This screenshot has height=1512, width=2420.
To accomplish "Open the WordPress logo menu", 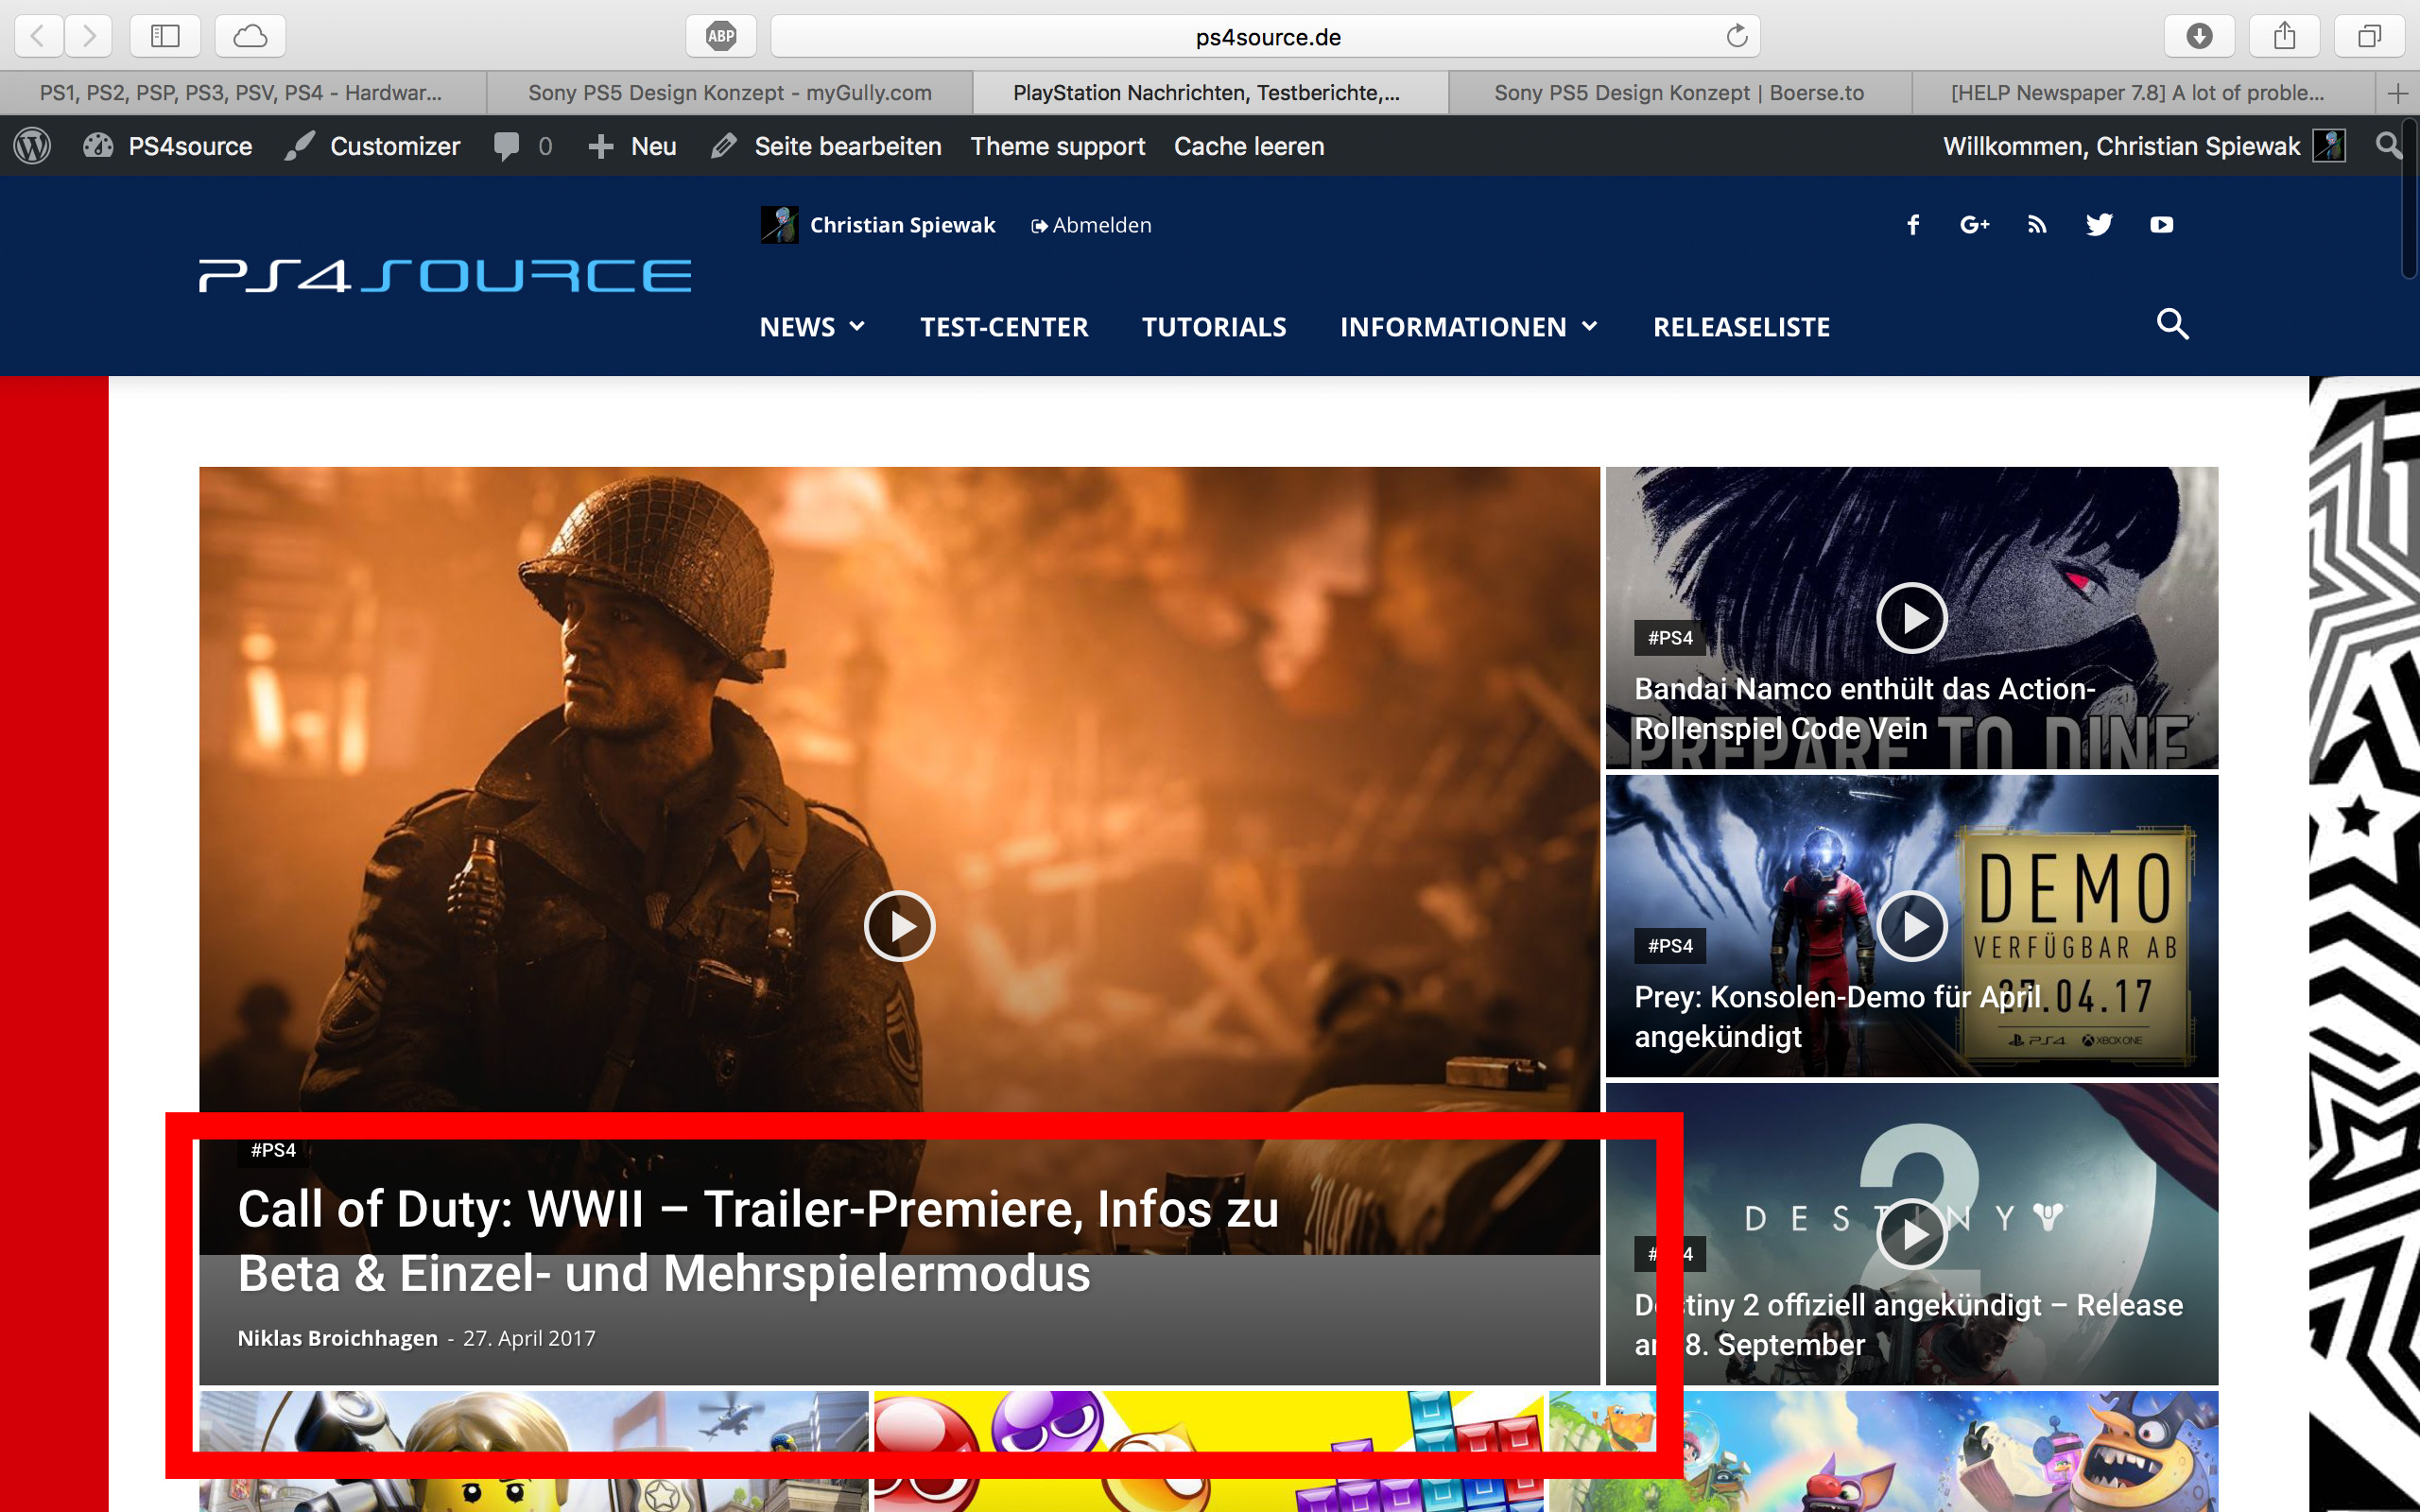I will (32, 146).
